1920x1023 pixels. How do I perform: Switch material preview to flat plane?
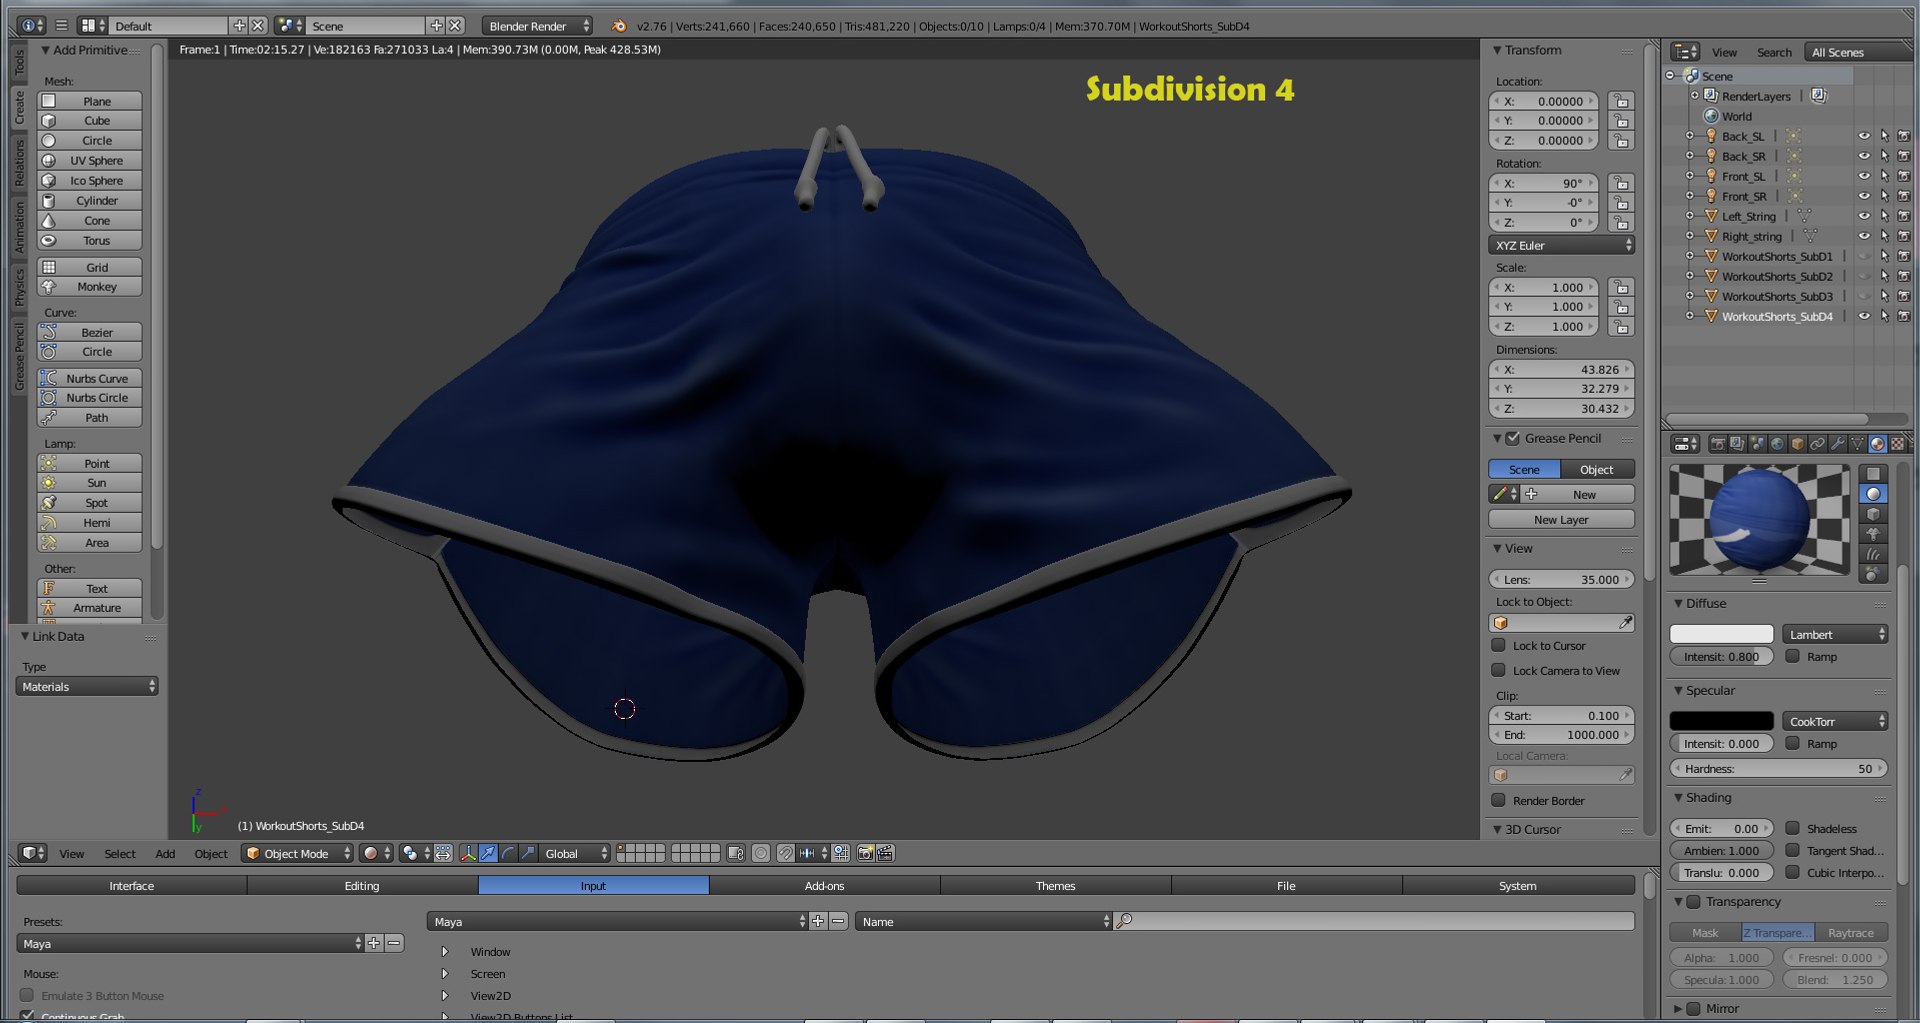pos(1873,474)
